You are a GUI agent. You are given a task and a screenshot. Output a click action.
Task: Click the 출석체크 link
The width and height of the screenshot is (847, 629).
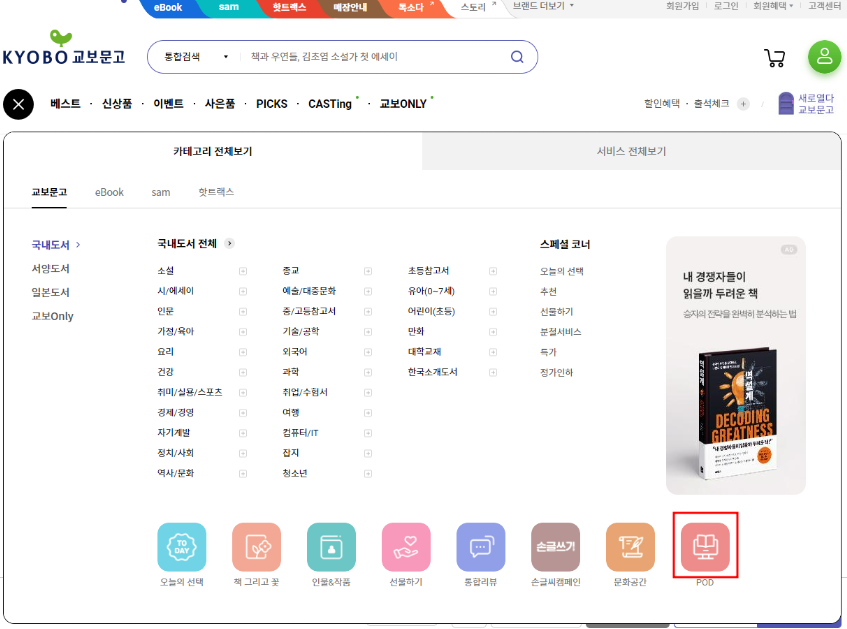(x=711, y=103)
